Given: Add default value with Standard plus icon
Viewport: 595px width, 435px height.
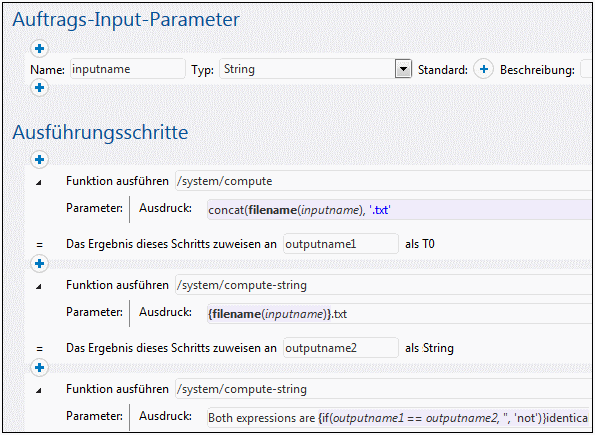Looking at the screenshot, I should pos(483,69).
